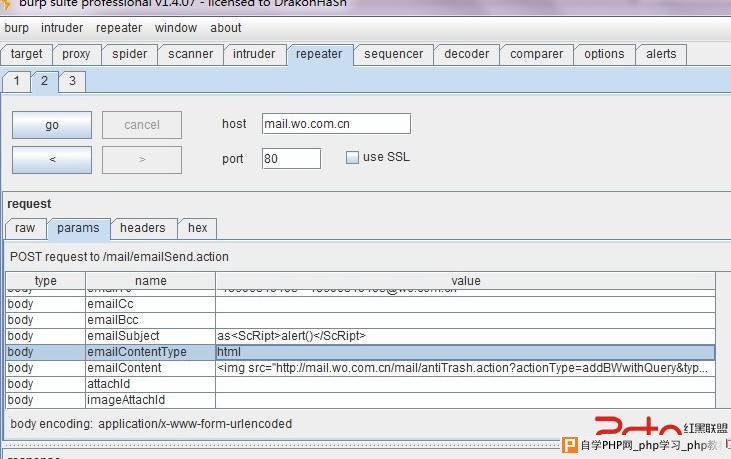Select the repeater tool tab
The height and width of the screenshot is (459, 731).
(x=319, y=54)
